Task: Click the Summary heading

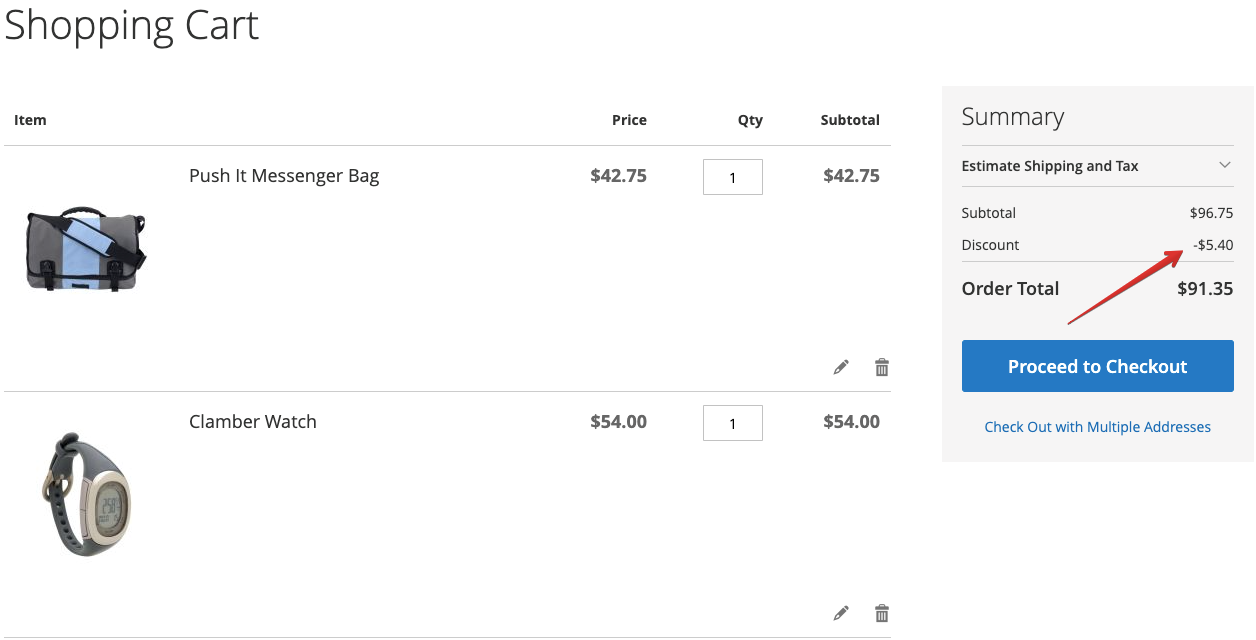Action: tap(1012, 117)
